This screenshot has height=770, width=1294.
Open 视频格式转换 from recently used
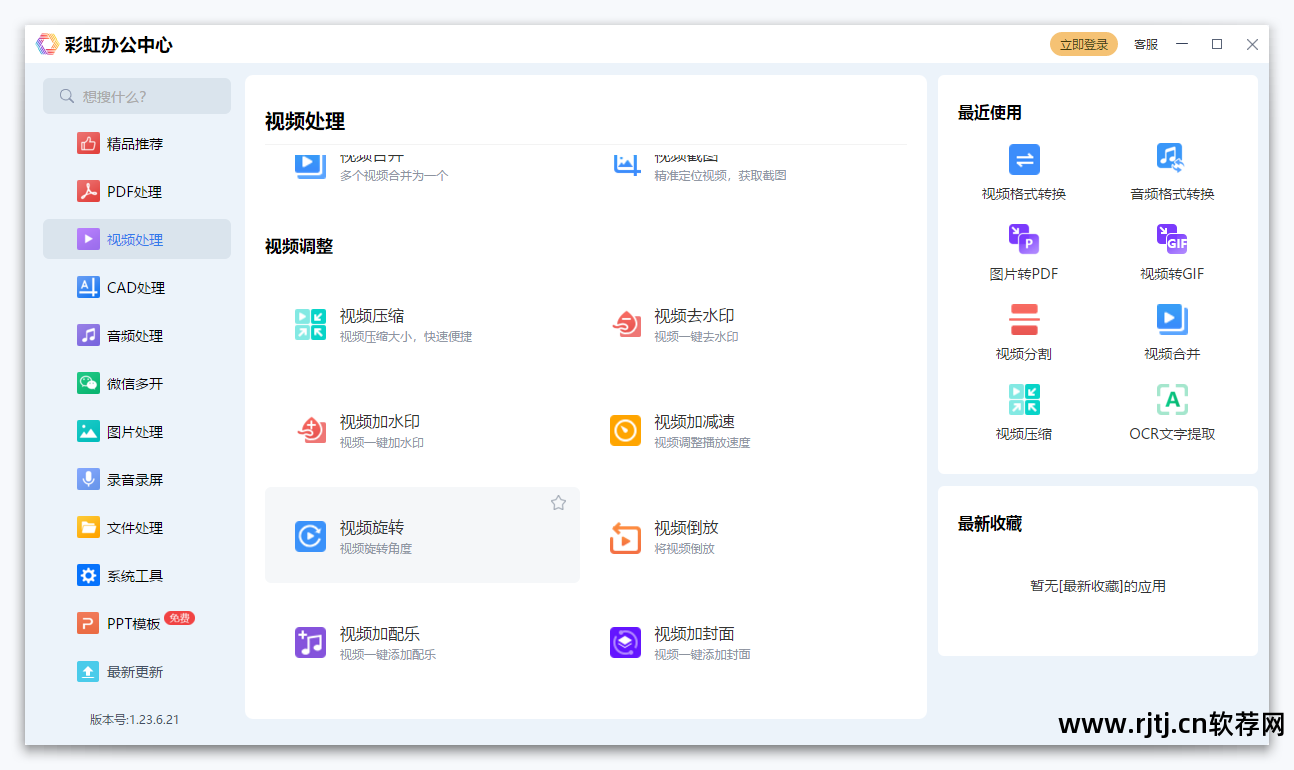click(x=1024, y=172)
